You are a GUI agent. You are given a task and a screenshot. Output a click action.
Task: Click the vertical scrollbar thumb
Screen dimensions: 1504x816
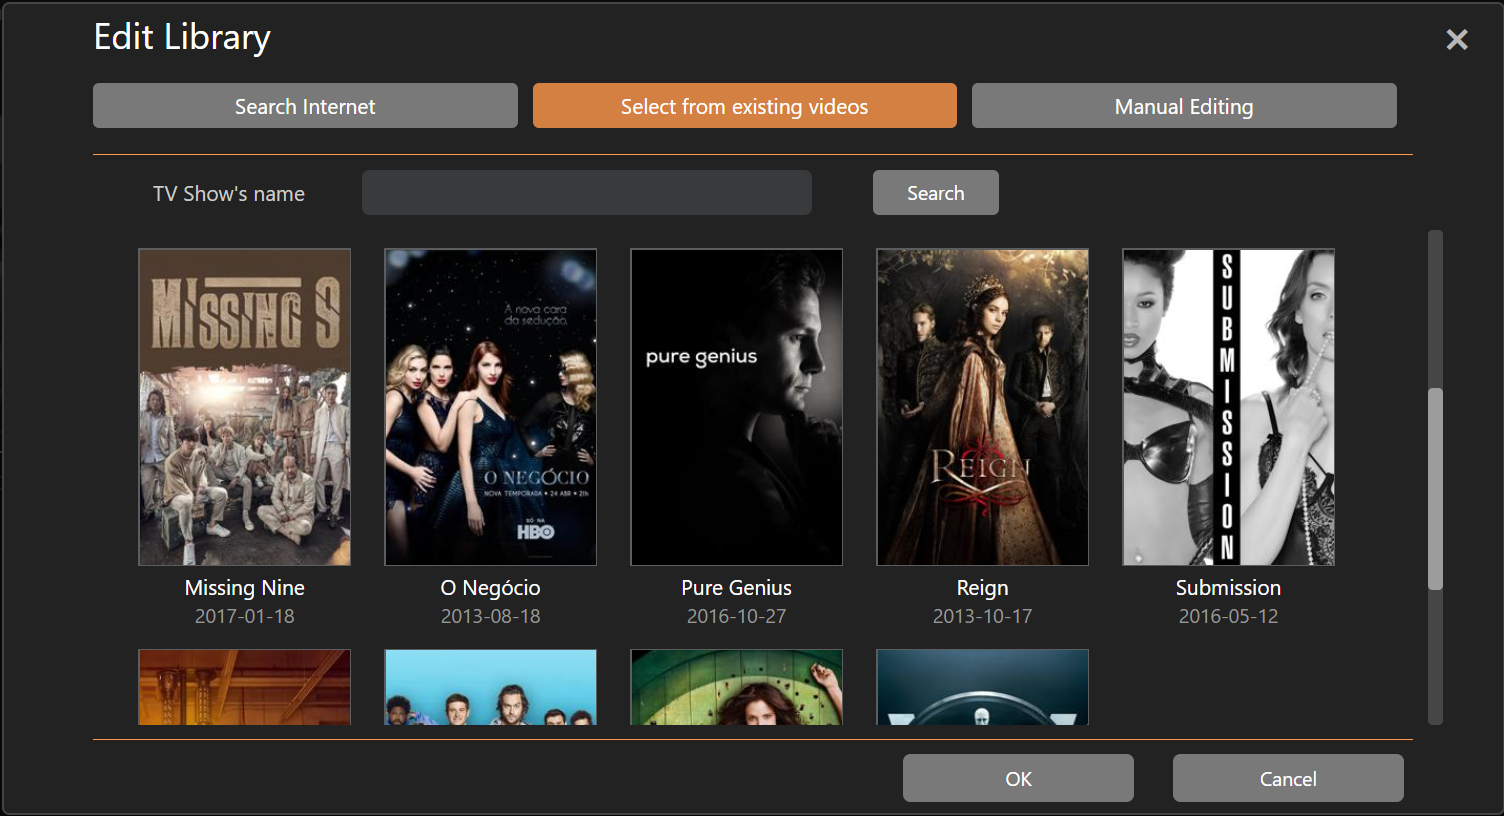click(1435, 489)
